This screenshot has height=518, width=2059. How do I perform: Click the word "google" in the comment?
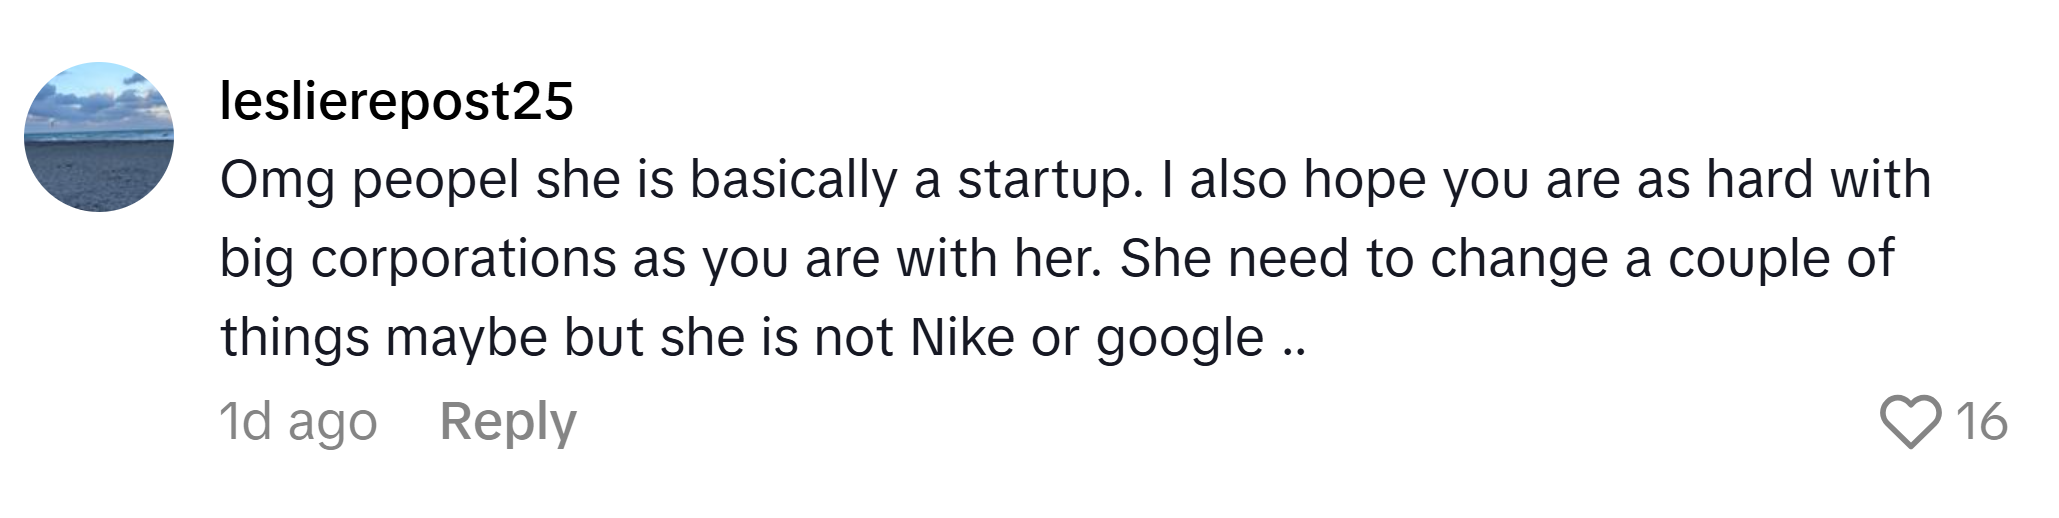pos(1180,338)
